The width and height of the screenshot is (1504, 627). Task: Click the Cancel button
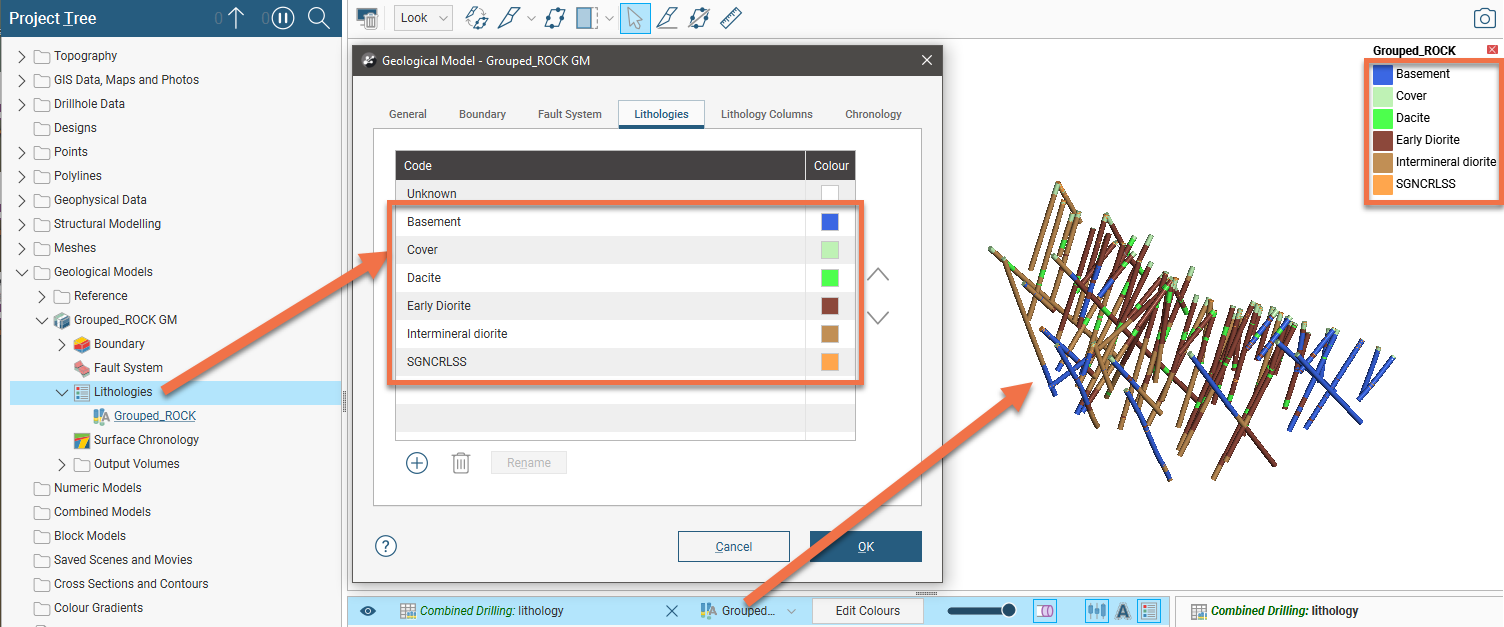pos(734,546)
